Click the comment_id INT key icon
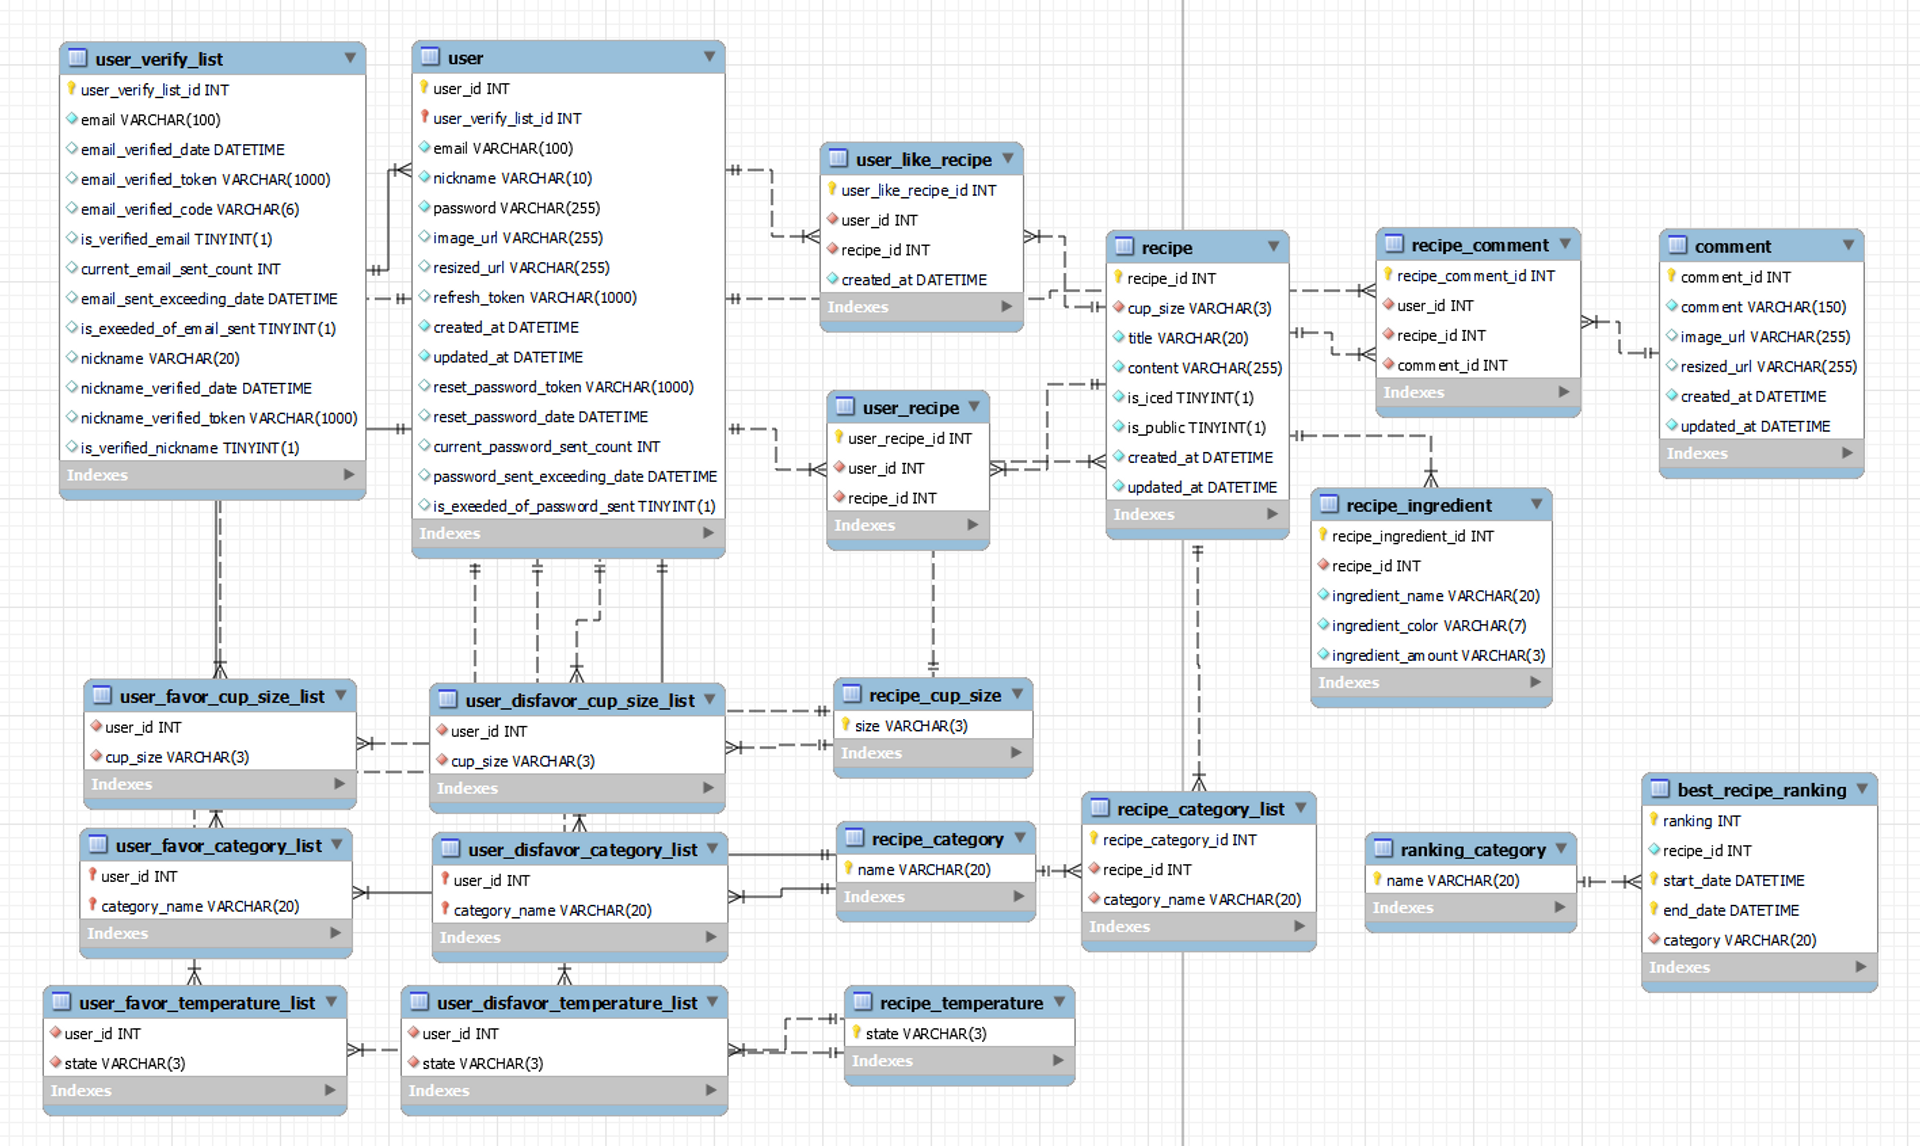Image resolution: width=1920 pixels, height=1146 pixels. [1671, 276]
